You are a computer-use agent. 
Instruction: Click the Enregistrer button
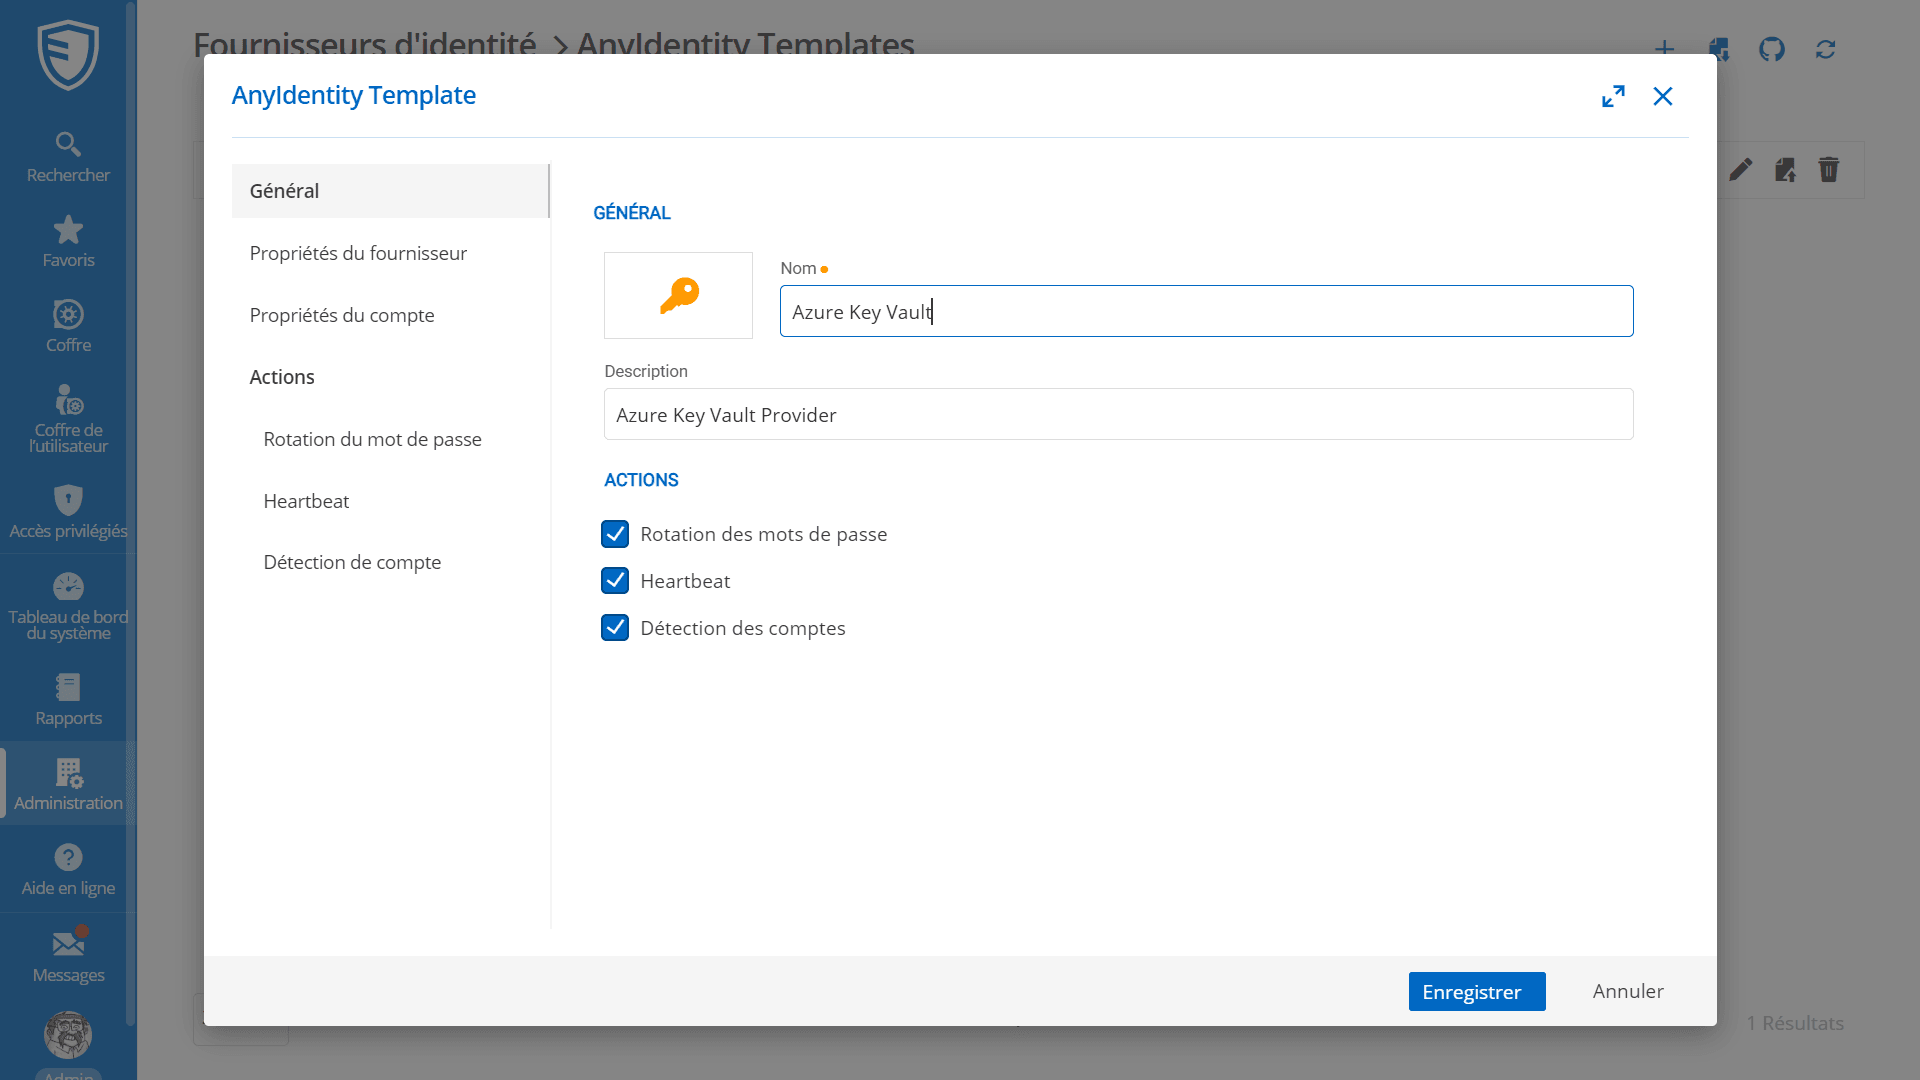point(1476,991)
